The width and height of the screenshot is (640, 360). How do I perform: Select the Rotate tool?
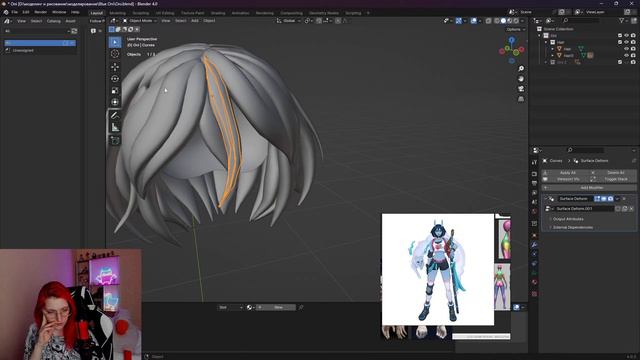(x=115, y=78)
